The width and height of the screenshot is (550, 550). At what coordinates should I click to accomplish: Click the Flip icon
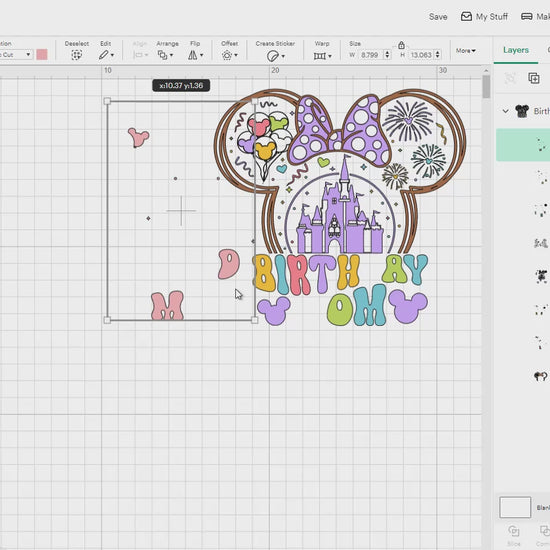[x=193, y=55]
